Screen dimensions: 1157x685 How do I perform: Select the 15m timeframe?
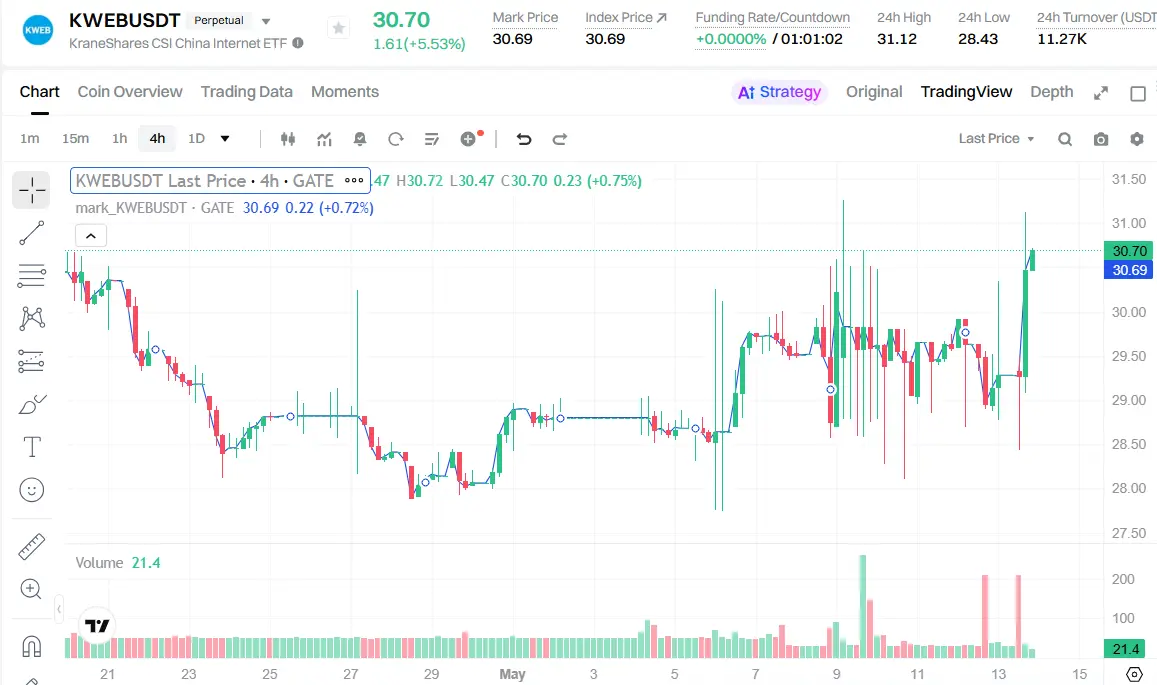(75, 139)
